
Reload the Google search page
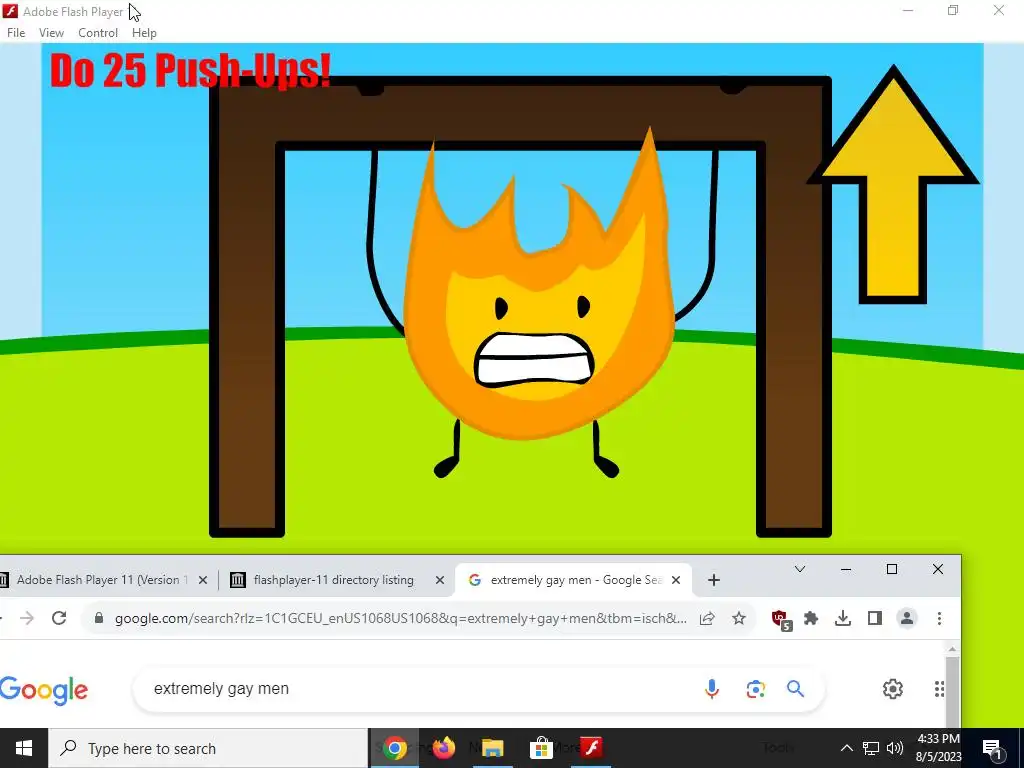click(x=59, y=618)
